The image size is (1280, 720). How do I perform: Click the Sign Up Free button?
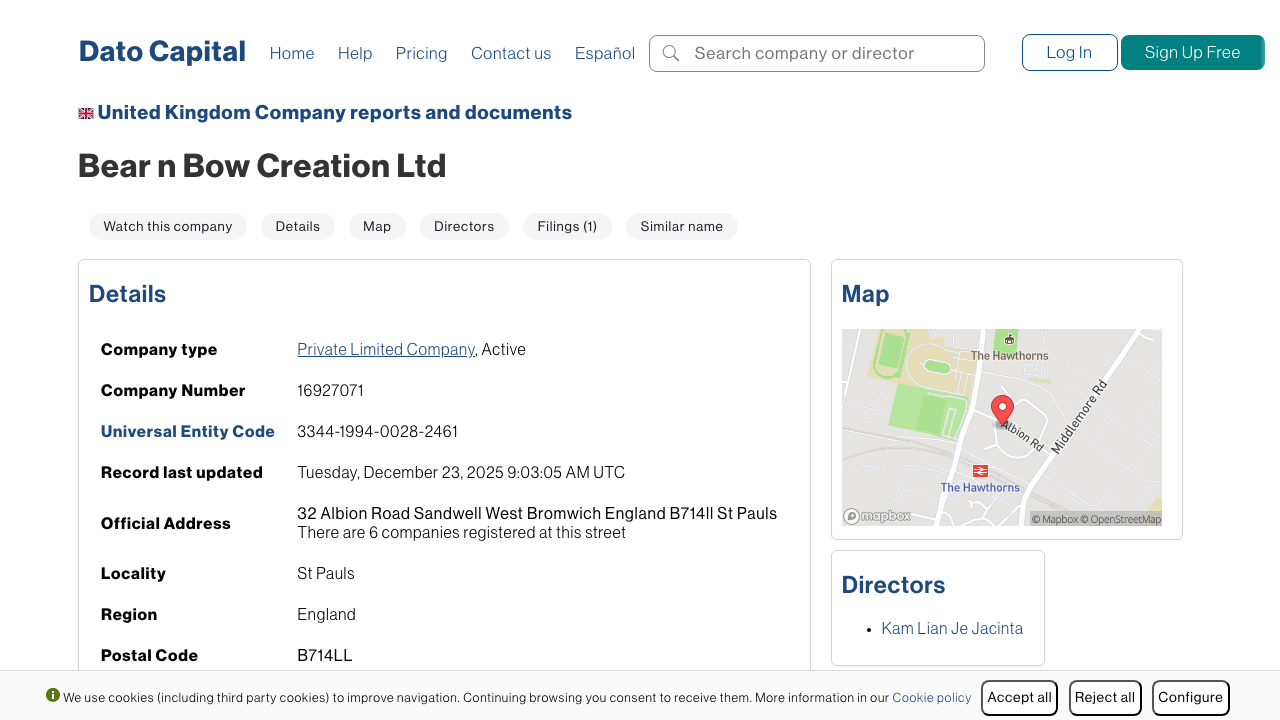coord(1192,52)
